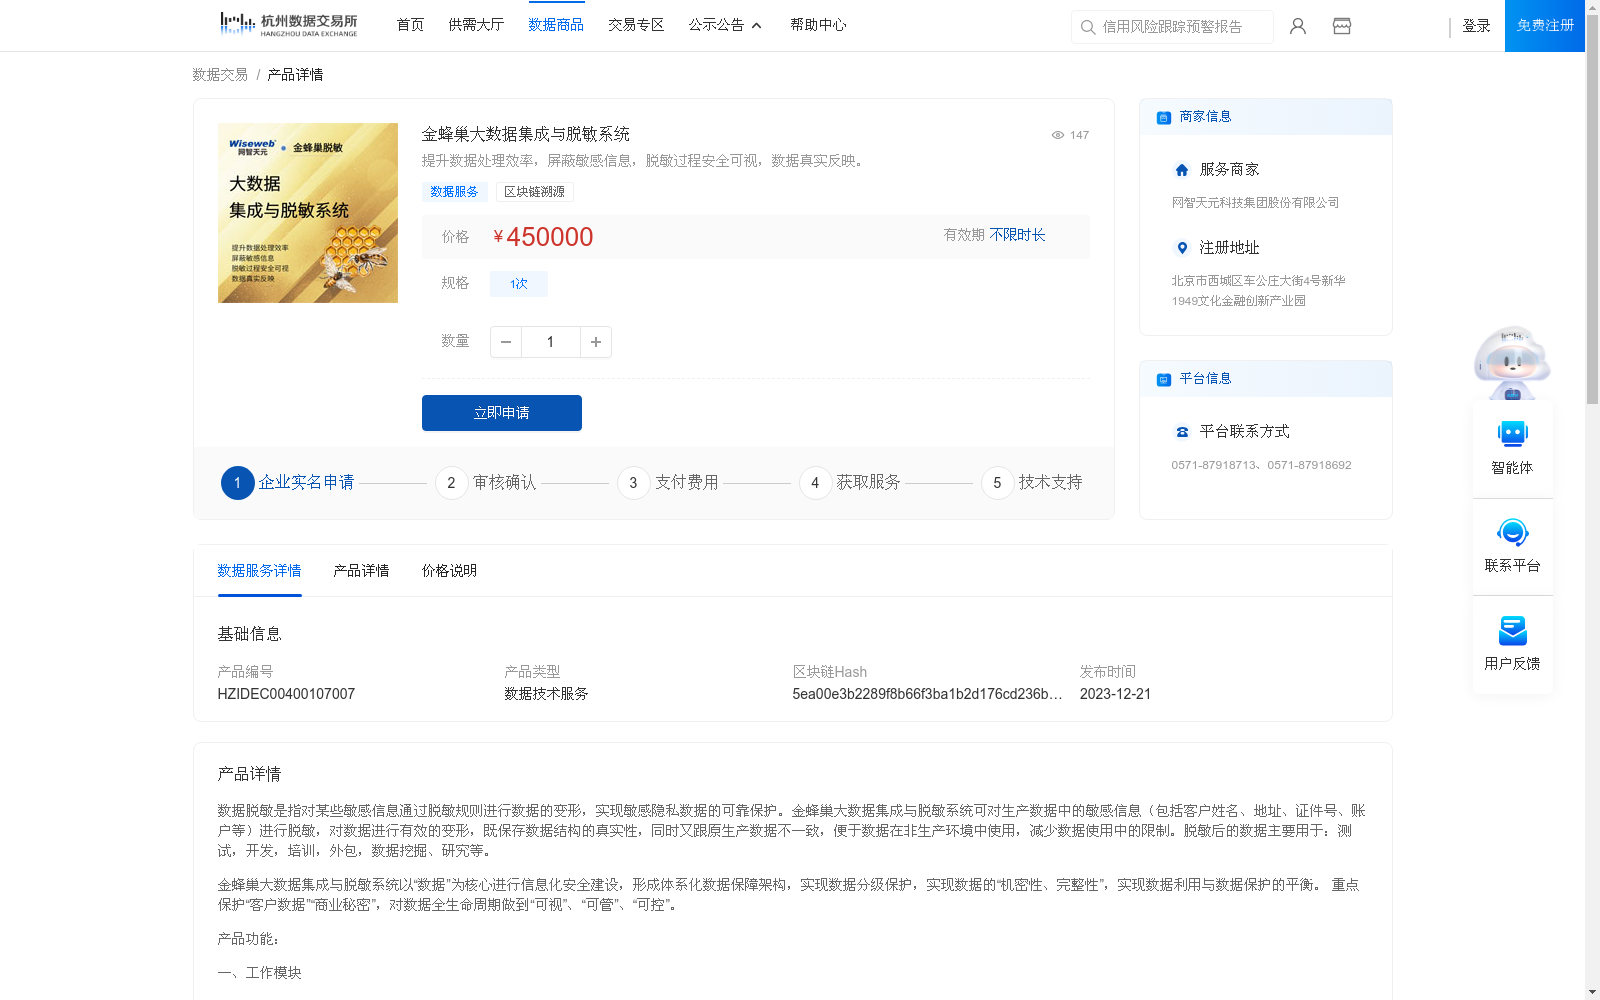Click product title 金蜂巢大数据集成与脱敏系统
Image resolution: width=1600 pixels, height=1000 pixels.
click(x=525, y=134)
